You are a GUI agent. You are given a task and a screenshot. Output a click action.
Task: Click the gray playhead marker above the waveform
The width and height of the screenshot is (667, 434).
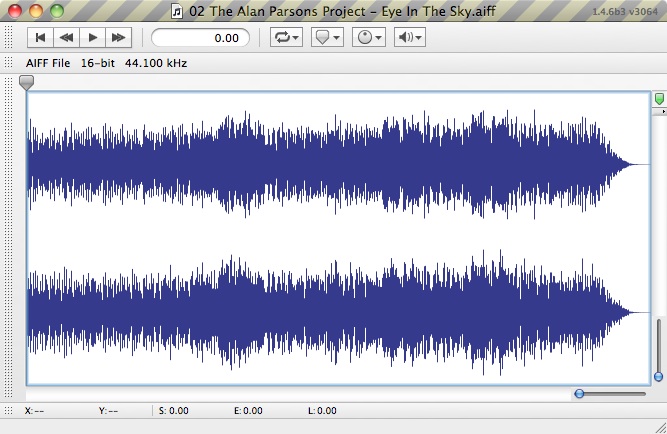[x=26, y=83]
